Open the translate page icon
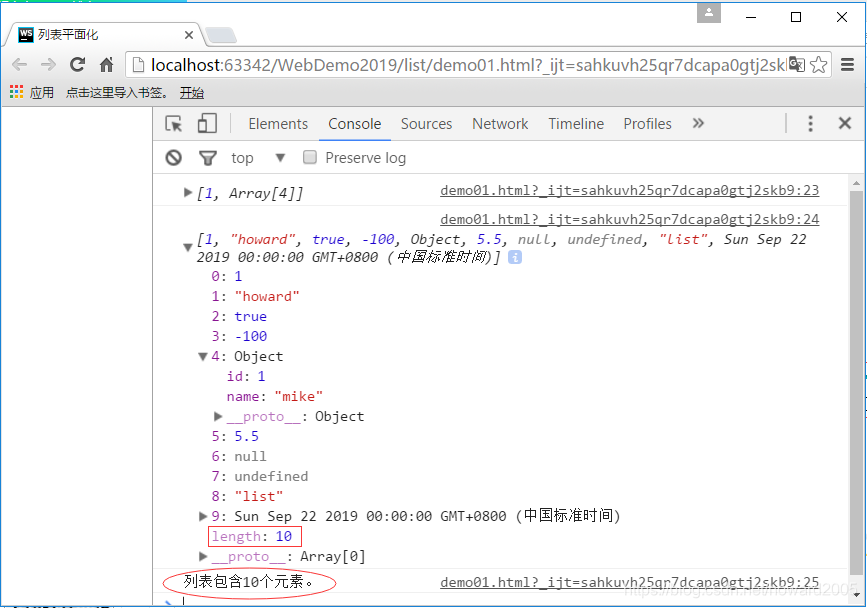Image resolution: width=867 pixels, height=608 pixels. 797,64
